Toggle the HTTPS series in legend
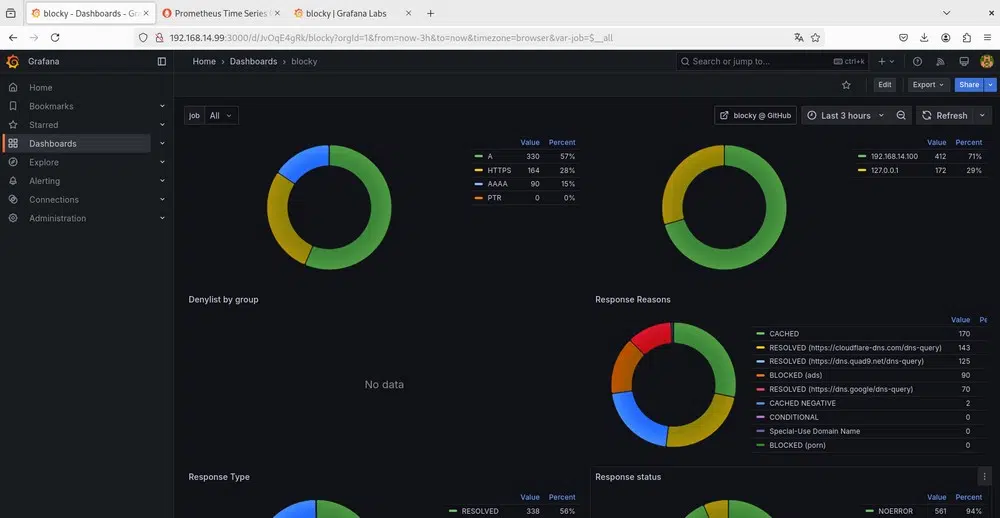This screenshot has width=1000, height=518. pos(499,170)
